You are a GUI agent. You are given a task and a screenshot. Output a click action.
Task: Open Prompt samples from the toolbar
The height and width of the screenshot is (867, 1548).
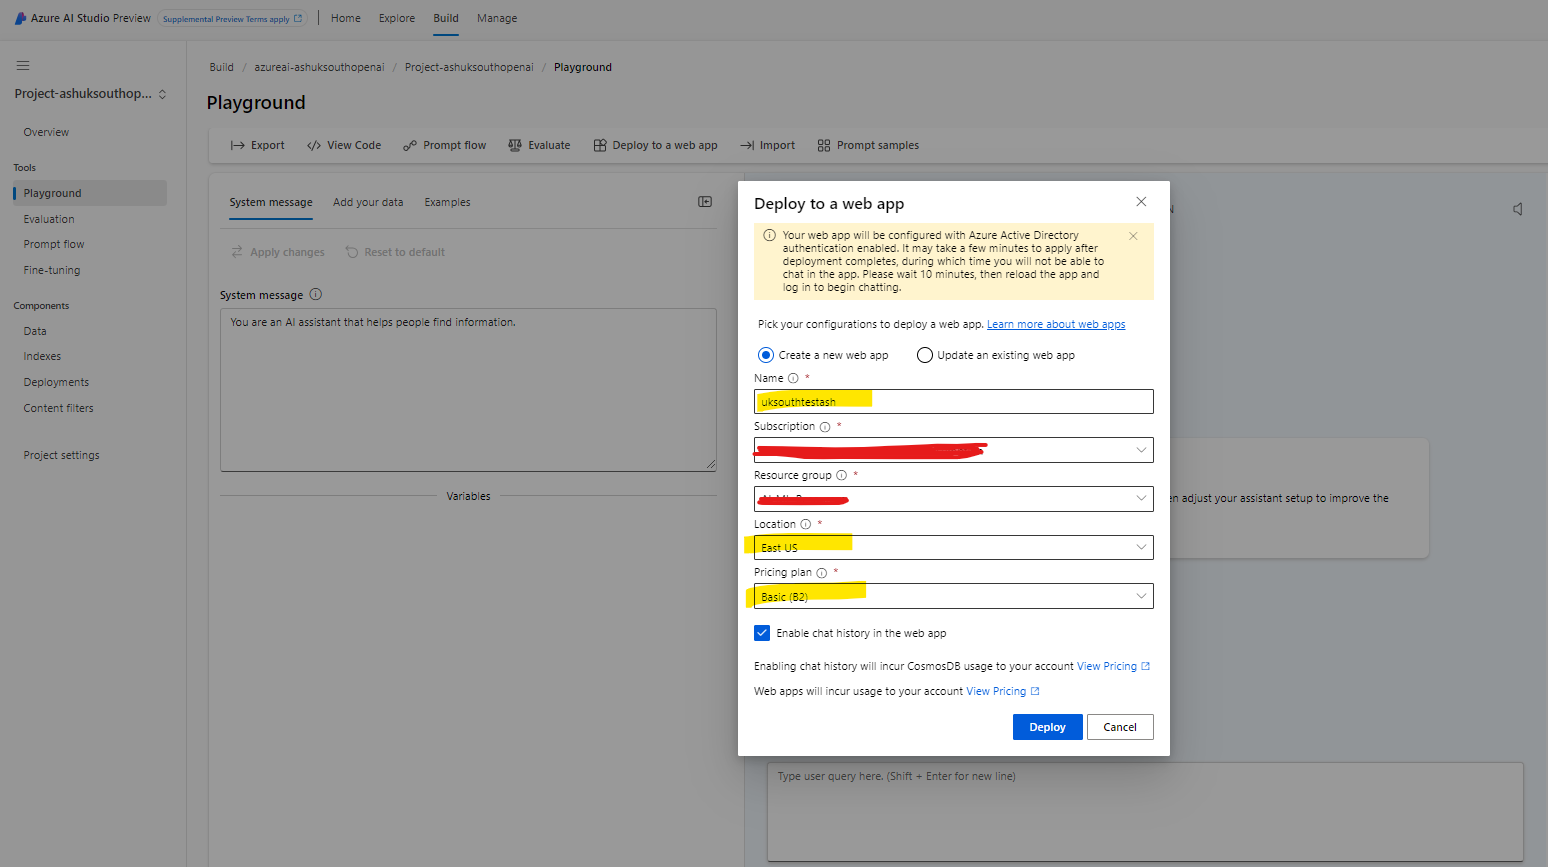[x=868, y=145]
